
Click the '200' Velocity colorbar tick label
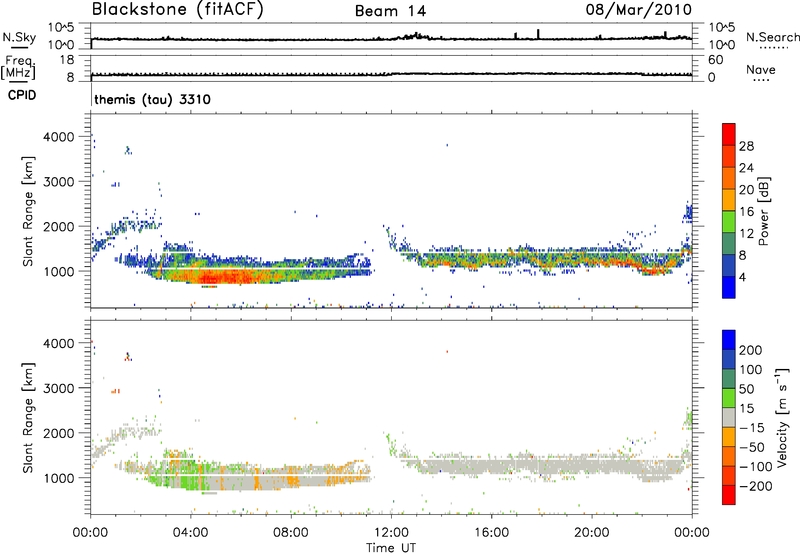click(751, 350)
